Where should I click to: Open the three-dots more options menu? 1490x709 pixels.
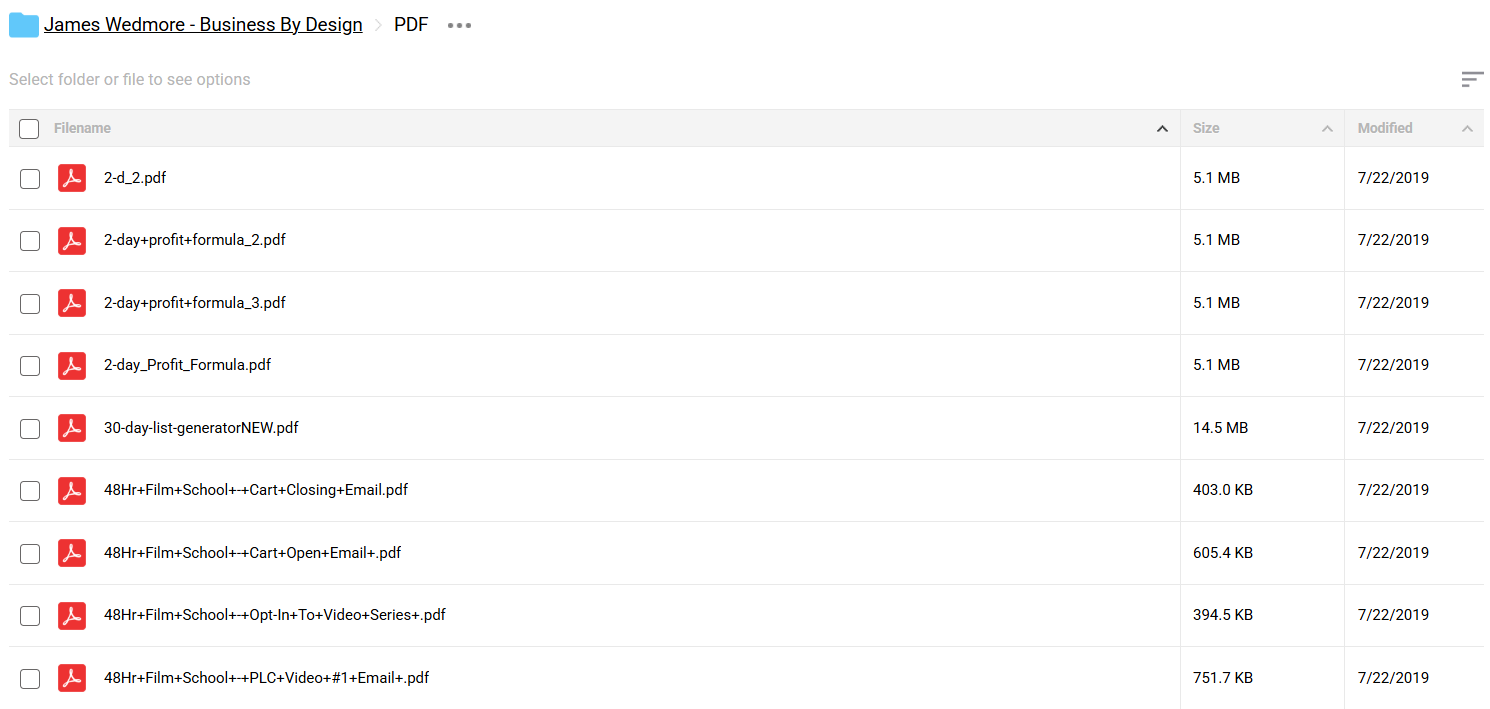[x=459, y=25]
